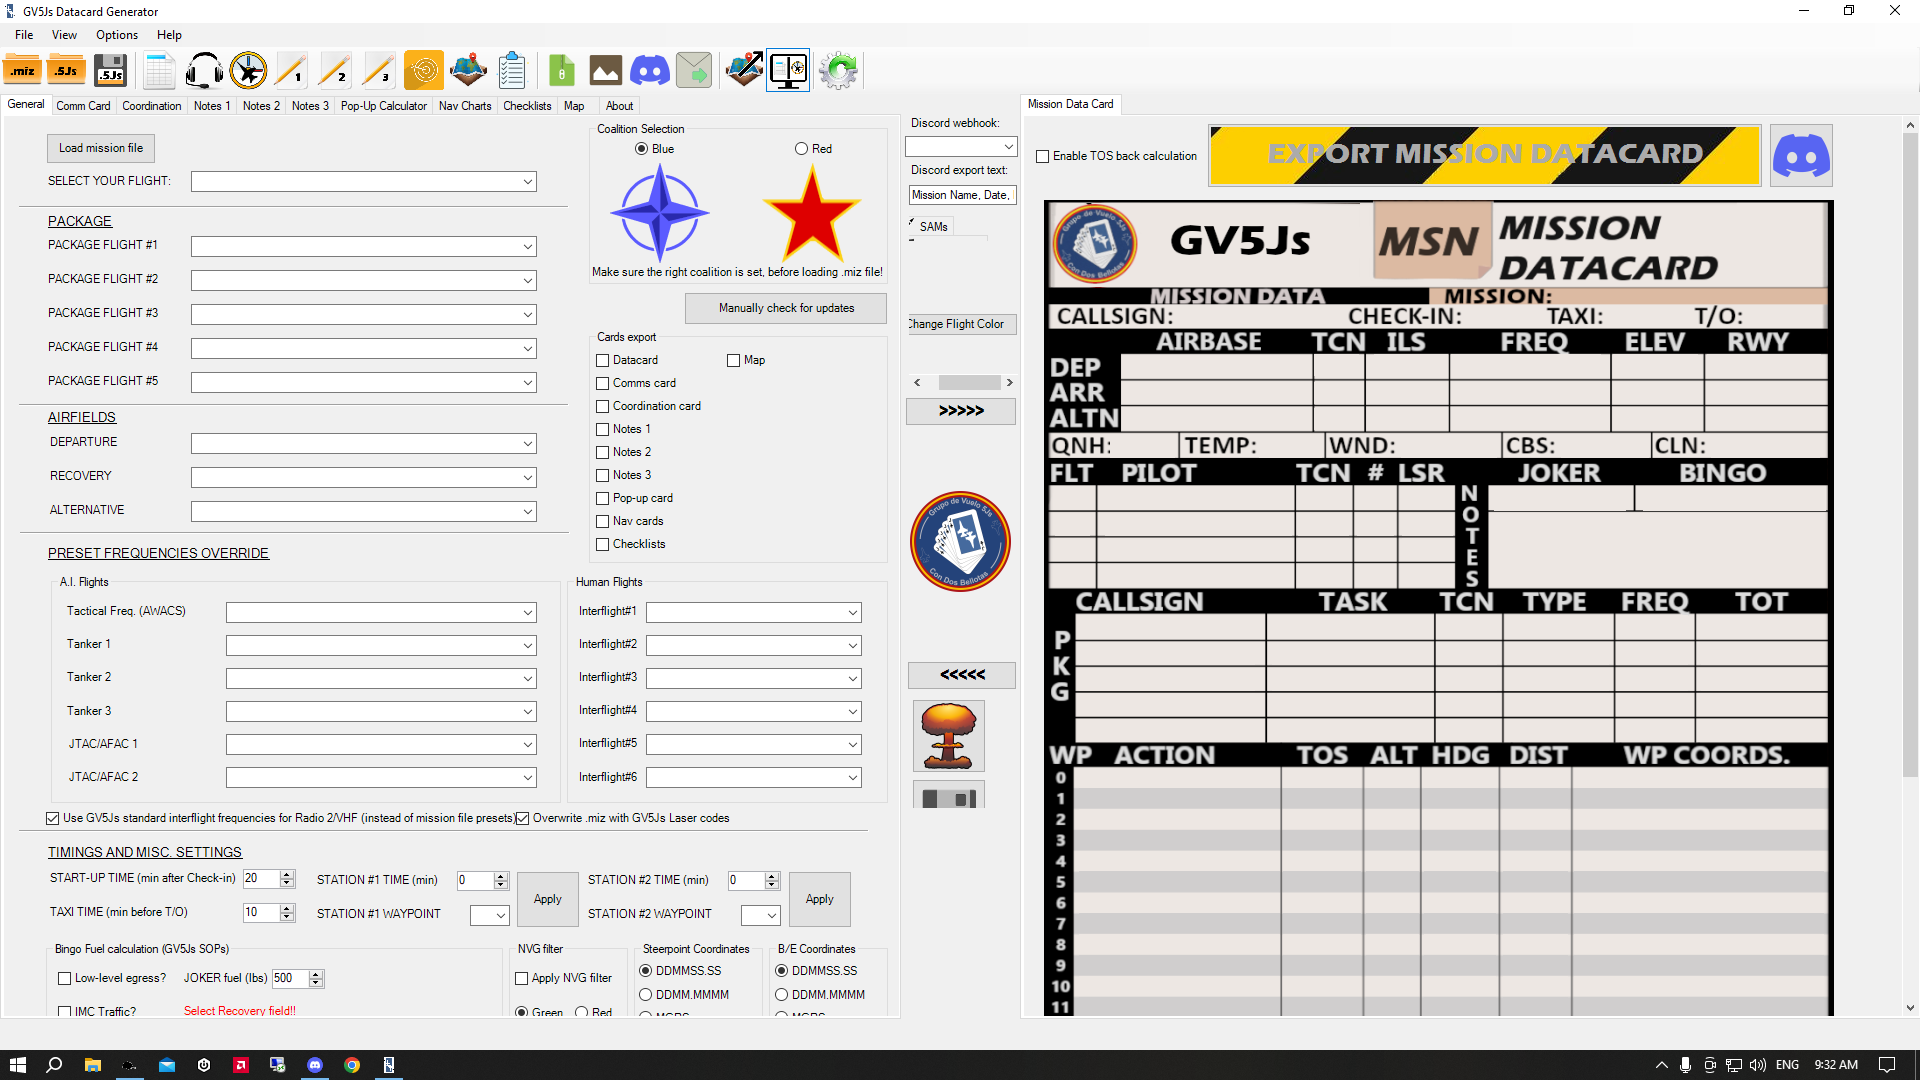Open the headset comms icon in toolbar
Screen dimensions: 1920x1080
[x=204, y=70]
